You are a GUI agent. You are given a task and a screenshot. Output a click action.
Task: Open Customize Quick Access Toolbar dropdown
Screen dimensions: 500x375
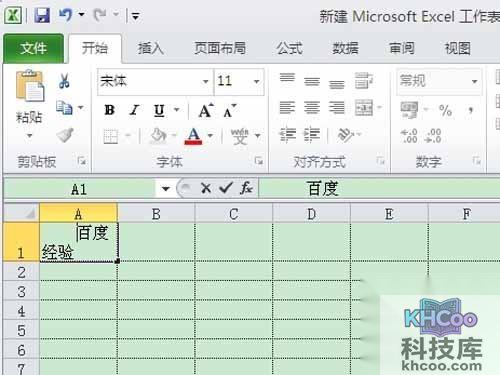click(x=135, y=16)
